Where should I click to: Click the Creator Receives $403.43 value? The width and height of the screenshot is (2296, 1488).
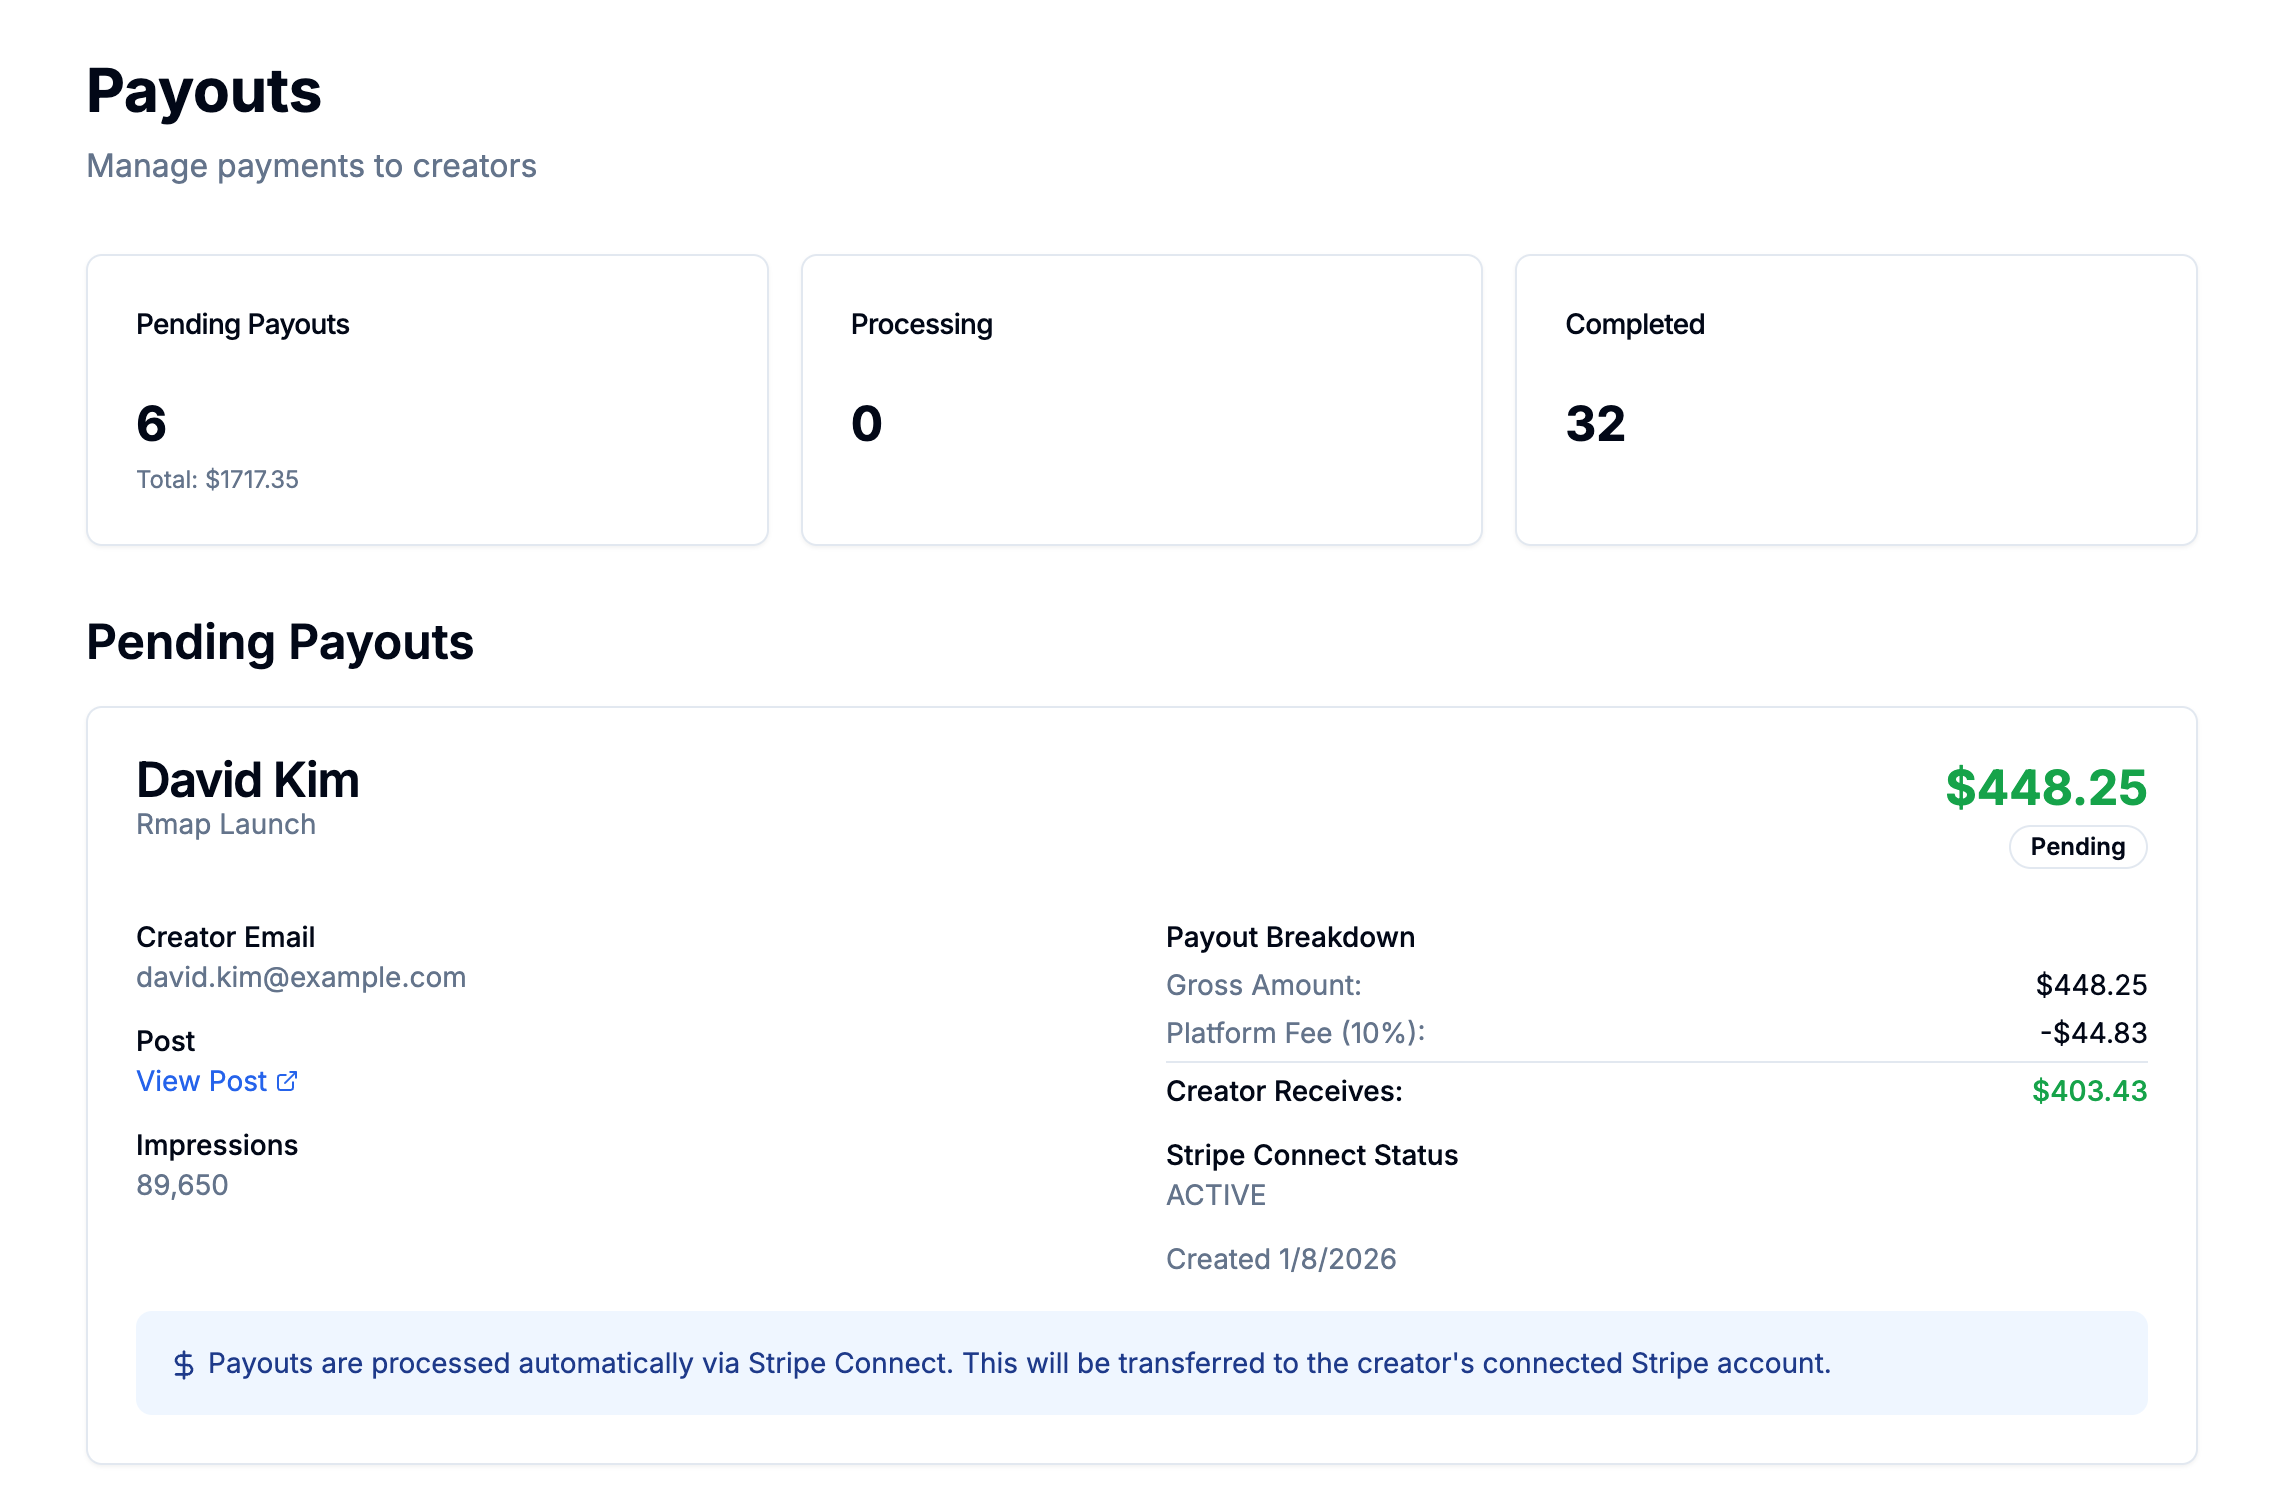pyautogui.click(x=2089, y=1091)
